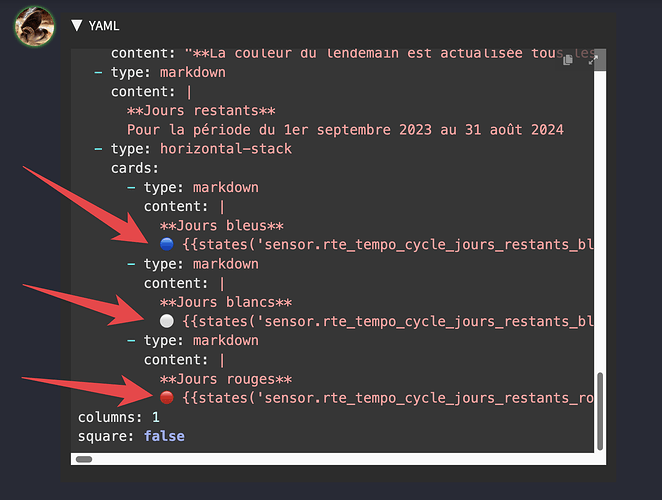662x500 pixels.
Task: Click the "false" value after square
Action: tap(164, 436)
